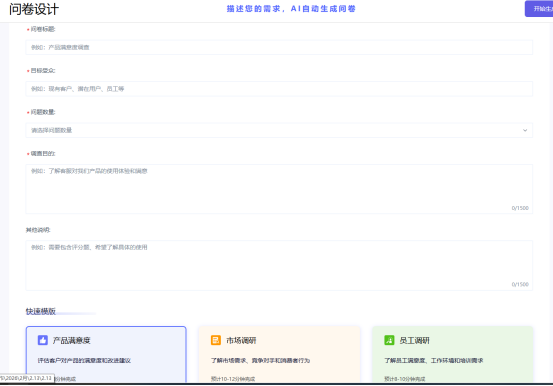The width and height of the screenshot is (553, 386).
Task: Click the 目标受众 field label
Action: [x=43, y=71]
